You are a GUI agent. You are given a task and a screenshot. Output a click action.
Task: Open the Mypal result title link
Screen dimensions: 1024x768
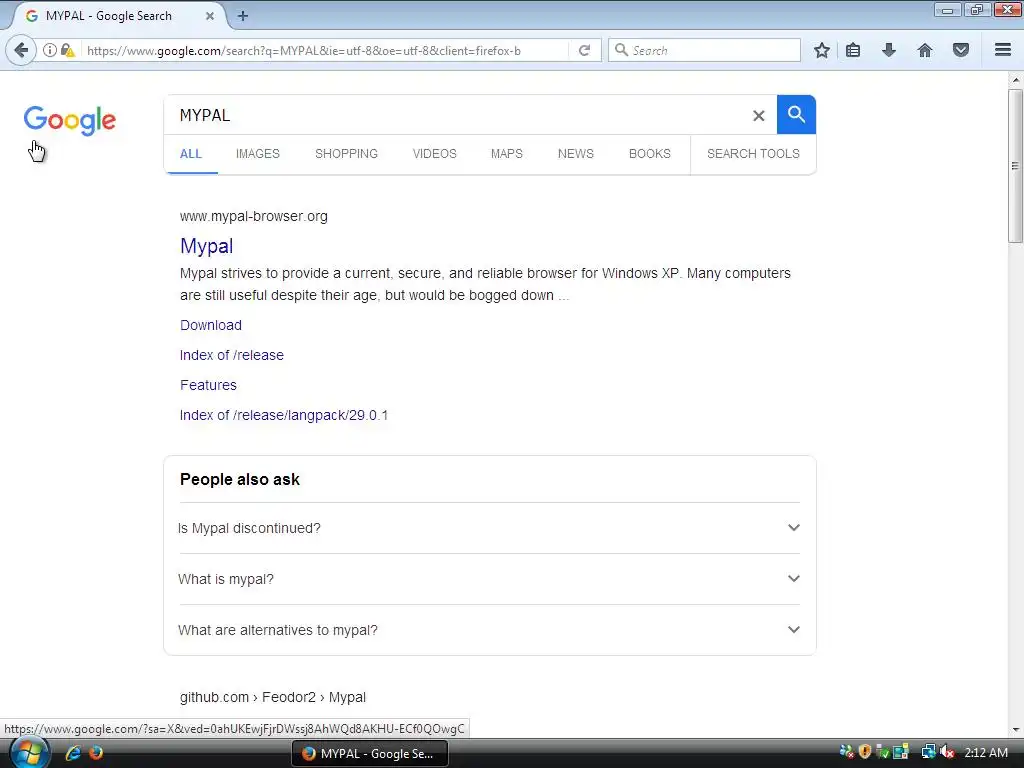[206, 246]
